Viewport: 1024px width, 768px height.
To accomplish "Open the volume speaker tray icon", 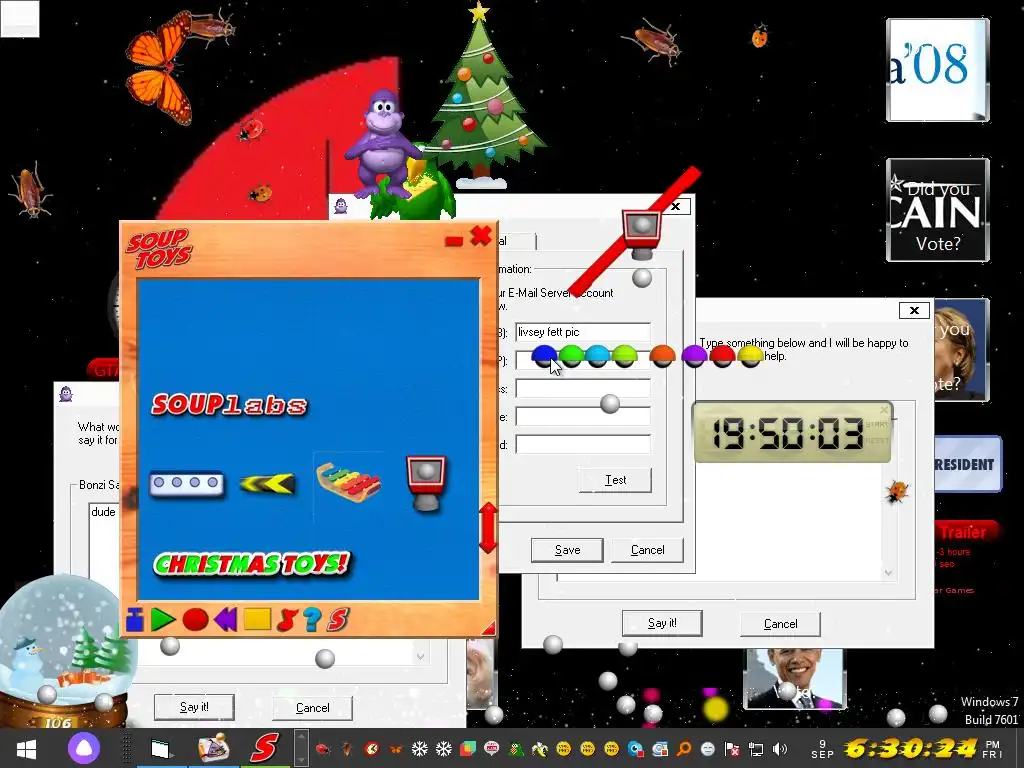I will pos(780,748).
